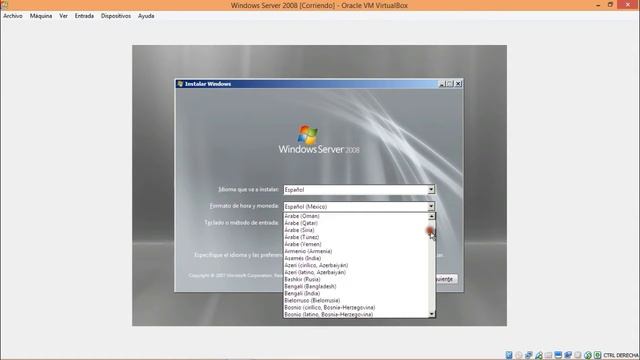Click the network adapters status icon

point(529,355)
